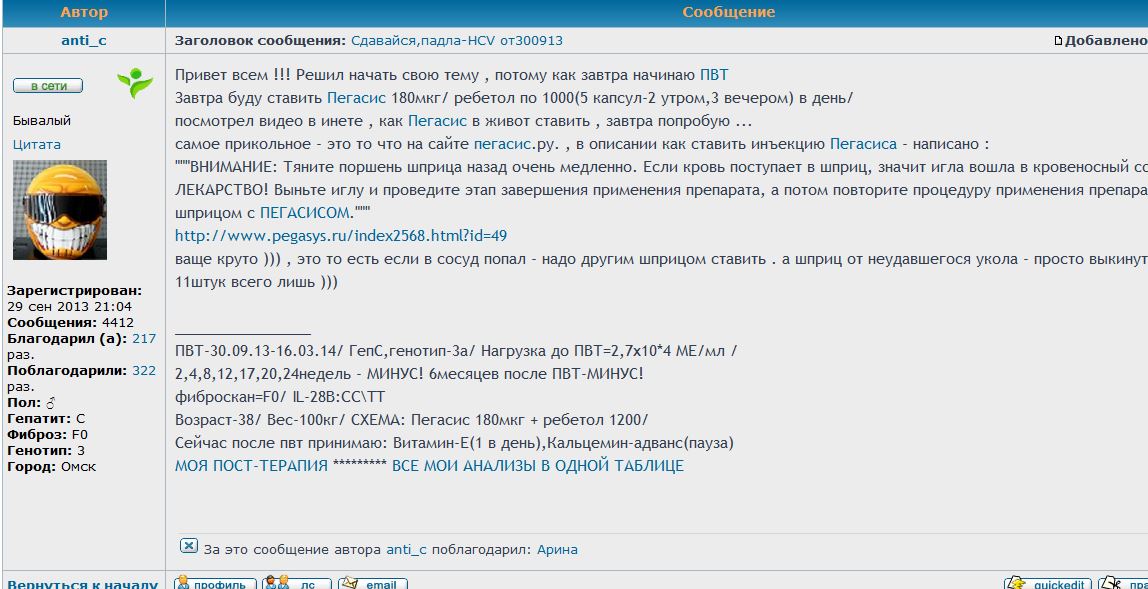
Task: Open Пегасис link in 'в живот ставить' line
Action: tap(439, 122)
